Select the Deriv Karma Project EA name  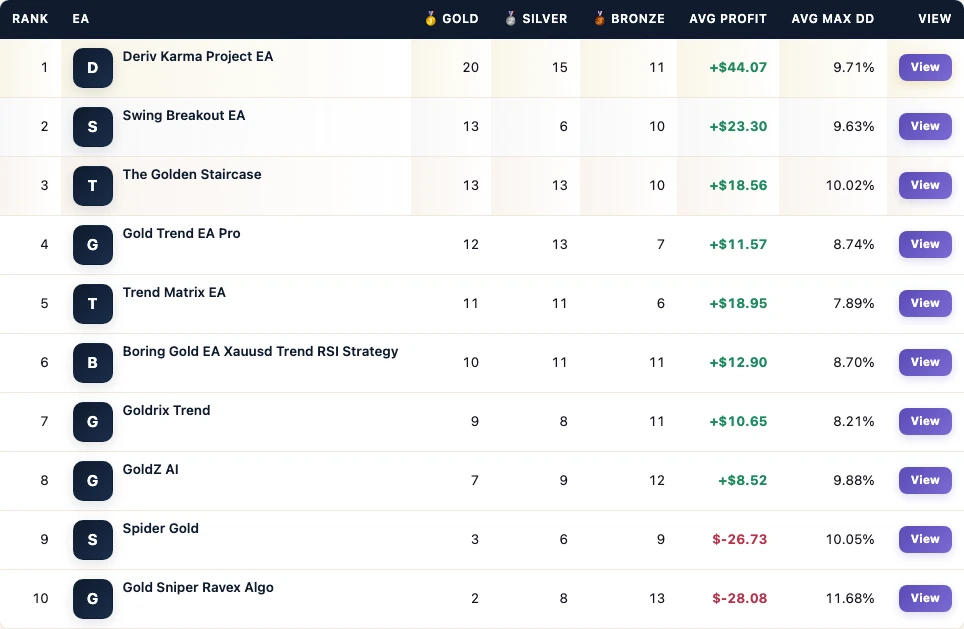[198, 57]
